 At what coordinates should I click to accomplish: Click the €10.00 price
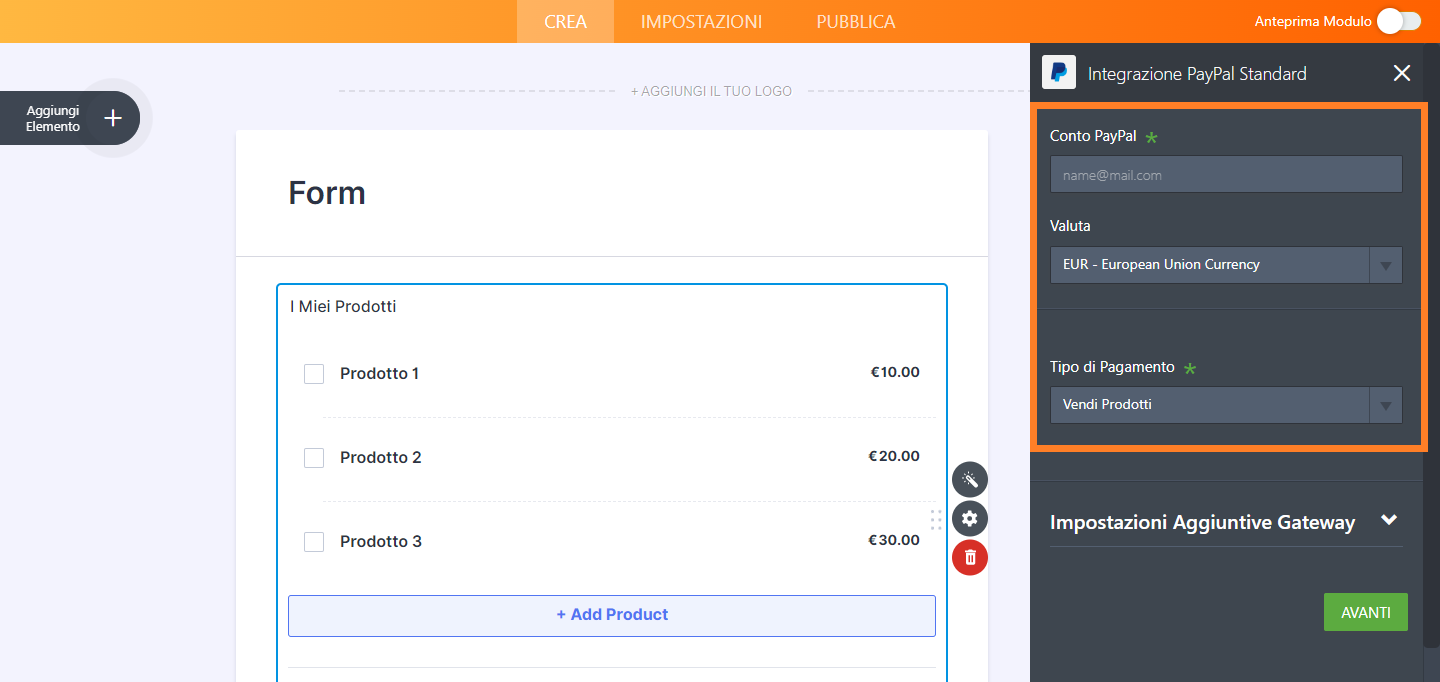coord(895,372)
